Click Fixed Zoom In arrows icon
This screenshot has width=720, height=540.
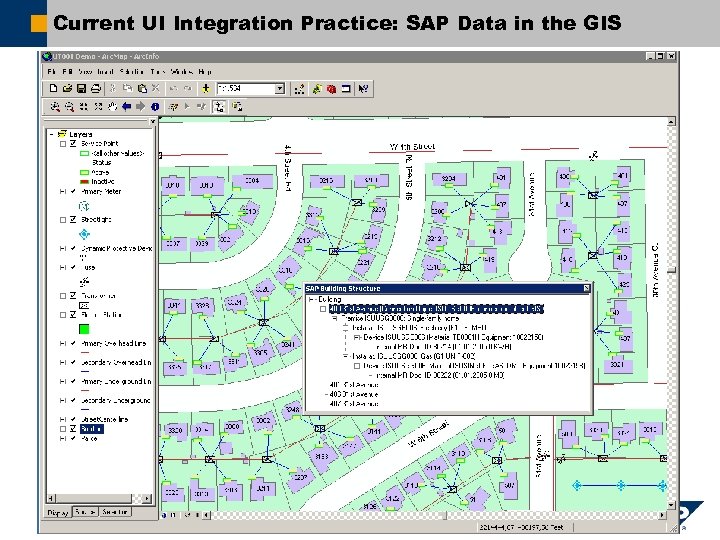tap(84, 107)
